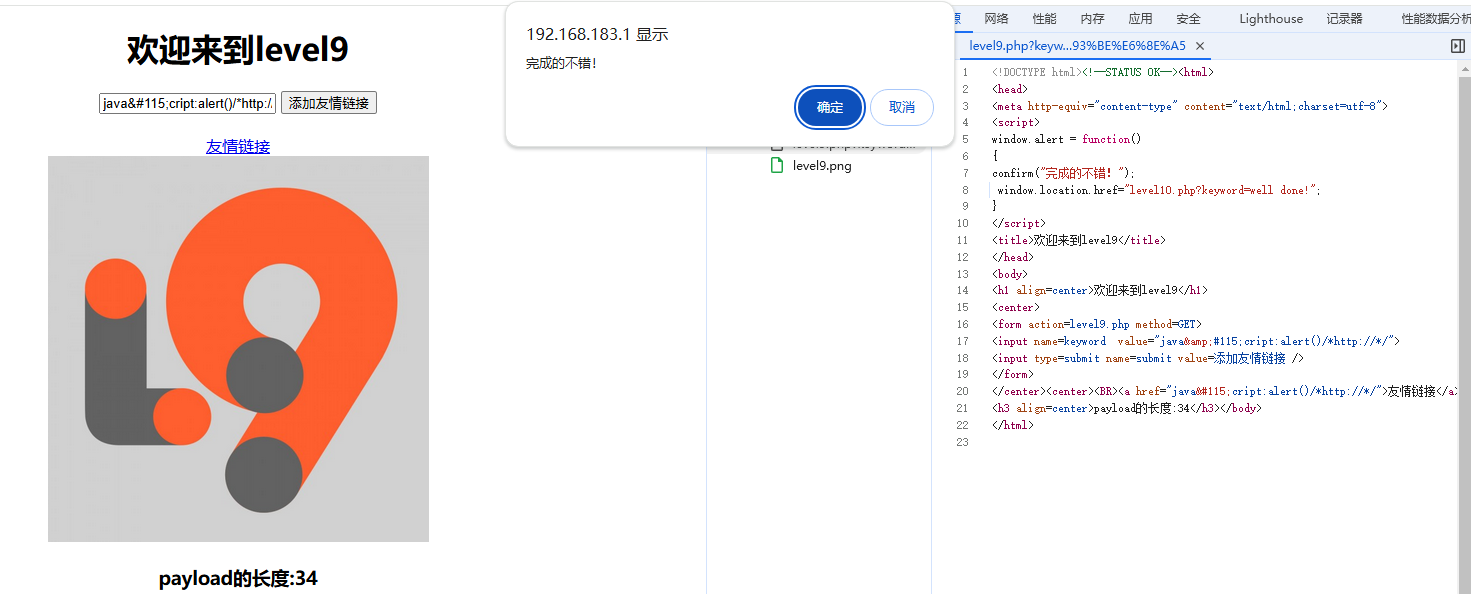
Task: Toggle the debugger sidebar panel icon
Action: (x=1457, y=46)
